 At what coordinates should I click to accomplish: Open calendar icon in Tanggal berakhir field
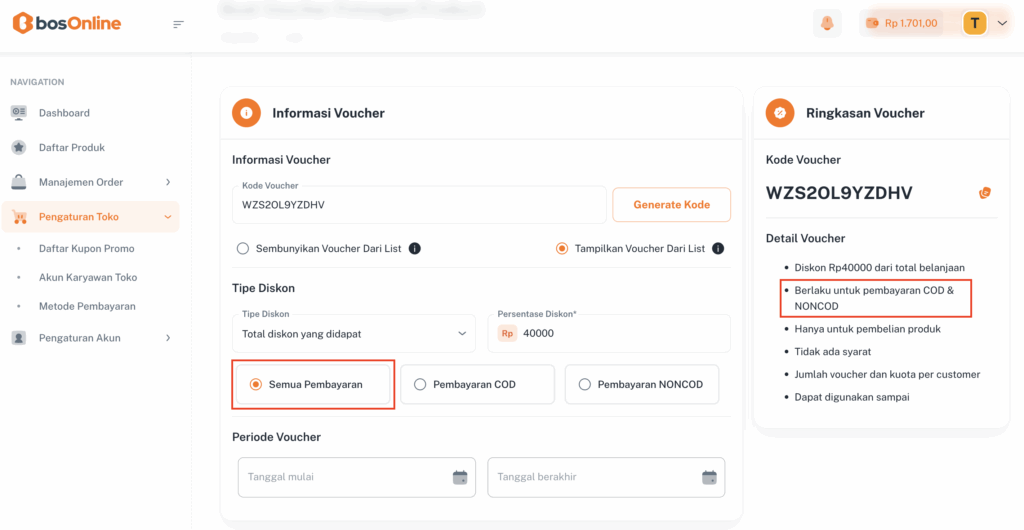click(x=709, y=477)
